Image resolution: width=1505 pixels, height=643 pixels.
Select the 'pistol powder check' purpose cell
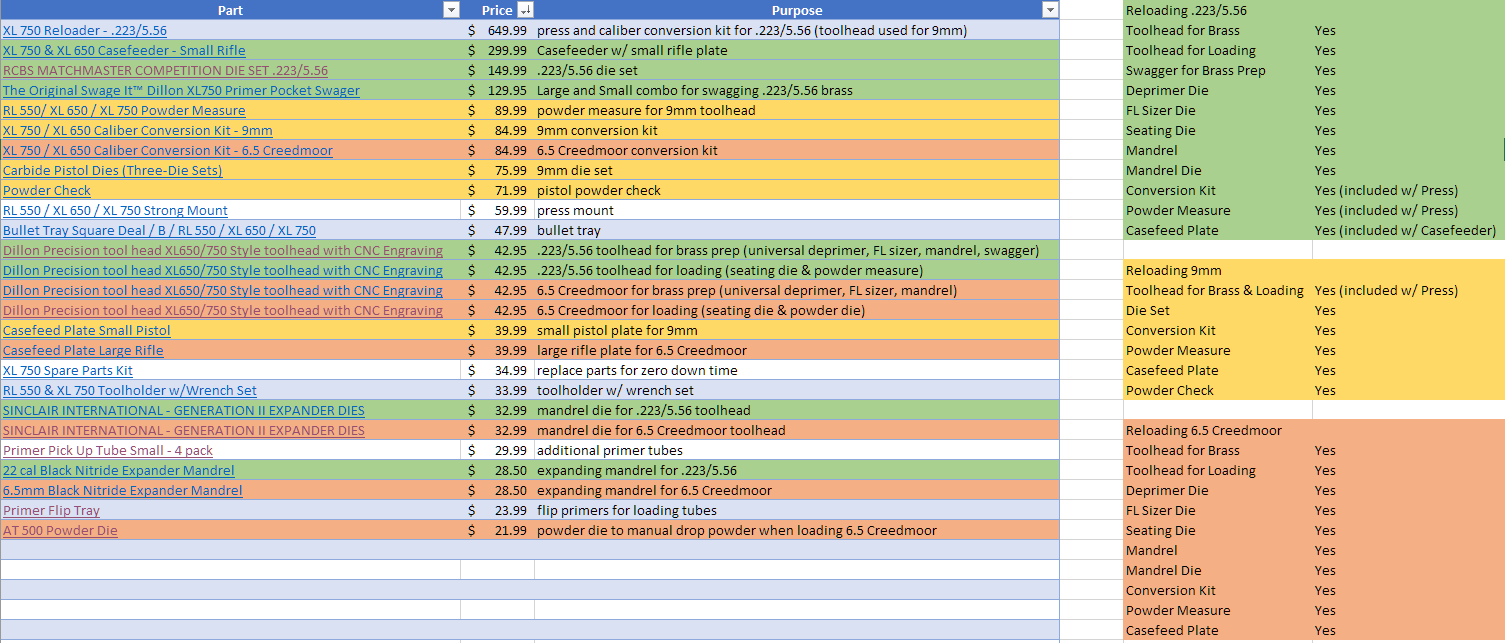coord(797,190)
